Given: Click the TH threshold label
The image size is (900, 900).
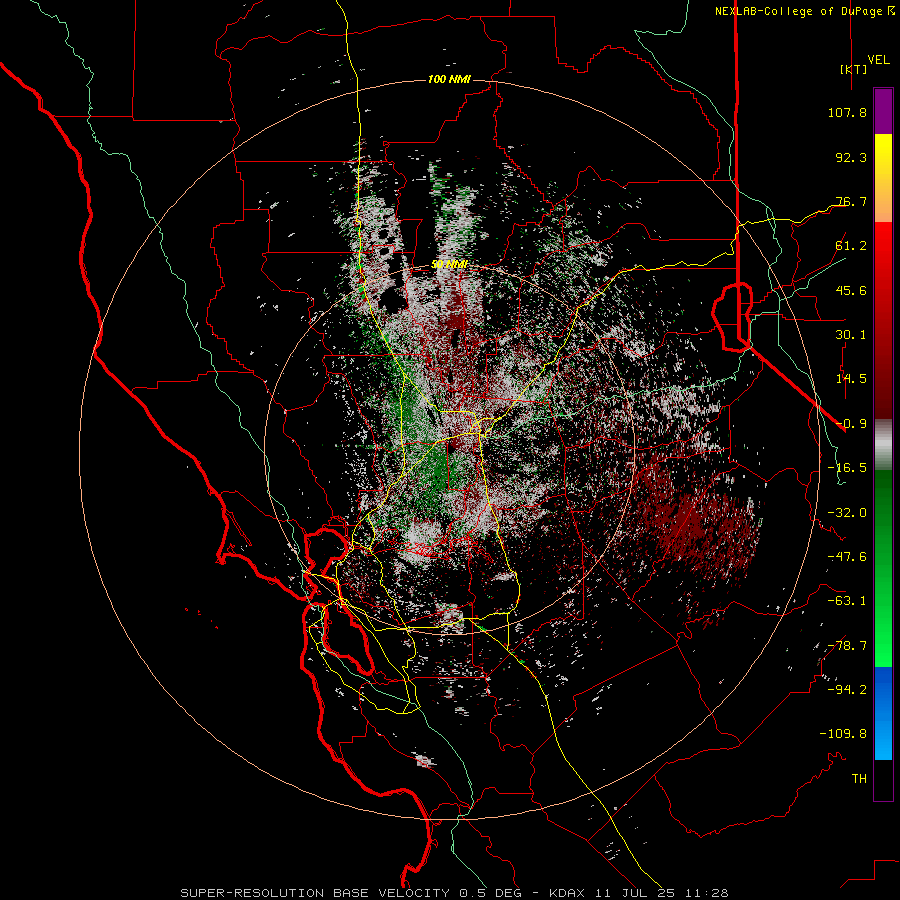Looking at the screenshot, I should pyautogui.click(x=859, y=779).
